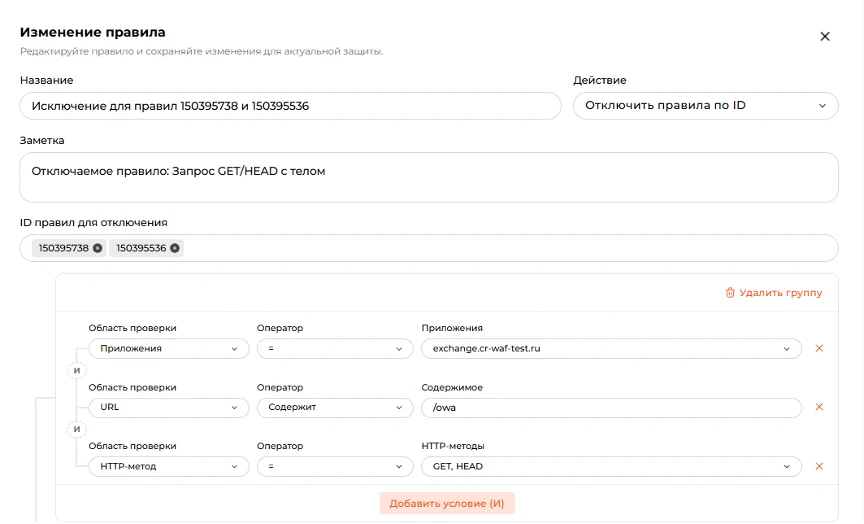Screen dimensions: 864x524
Task: Open the HTTP-метод scope dropdown
Action: 169,466
